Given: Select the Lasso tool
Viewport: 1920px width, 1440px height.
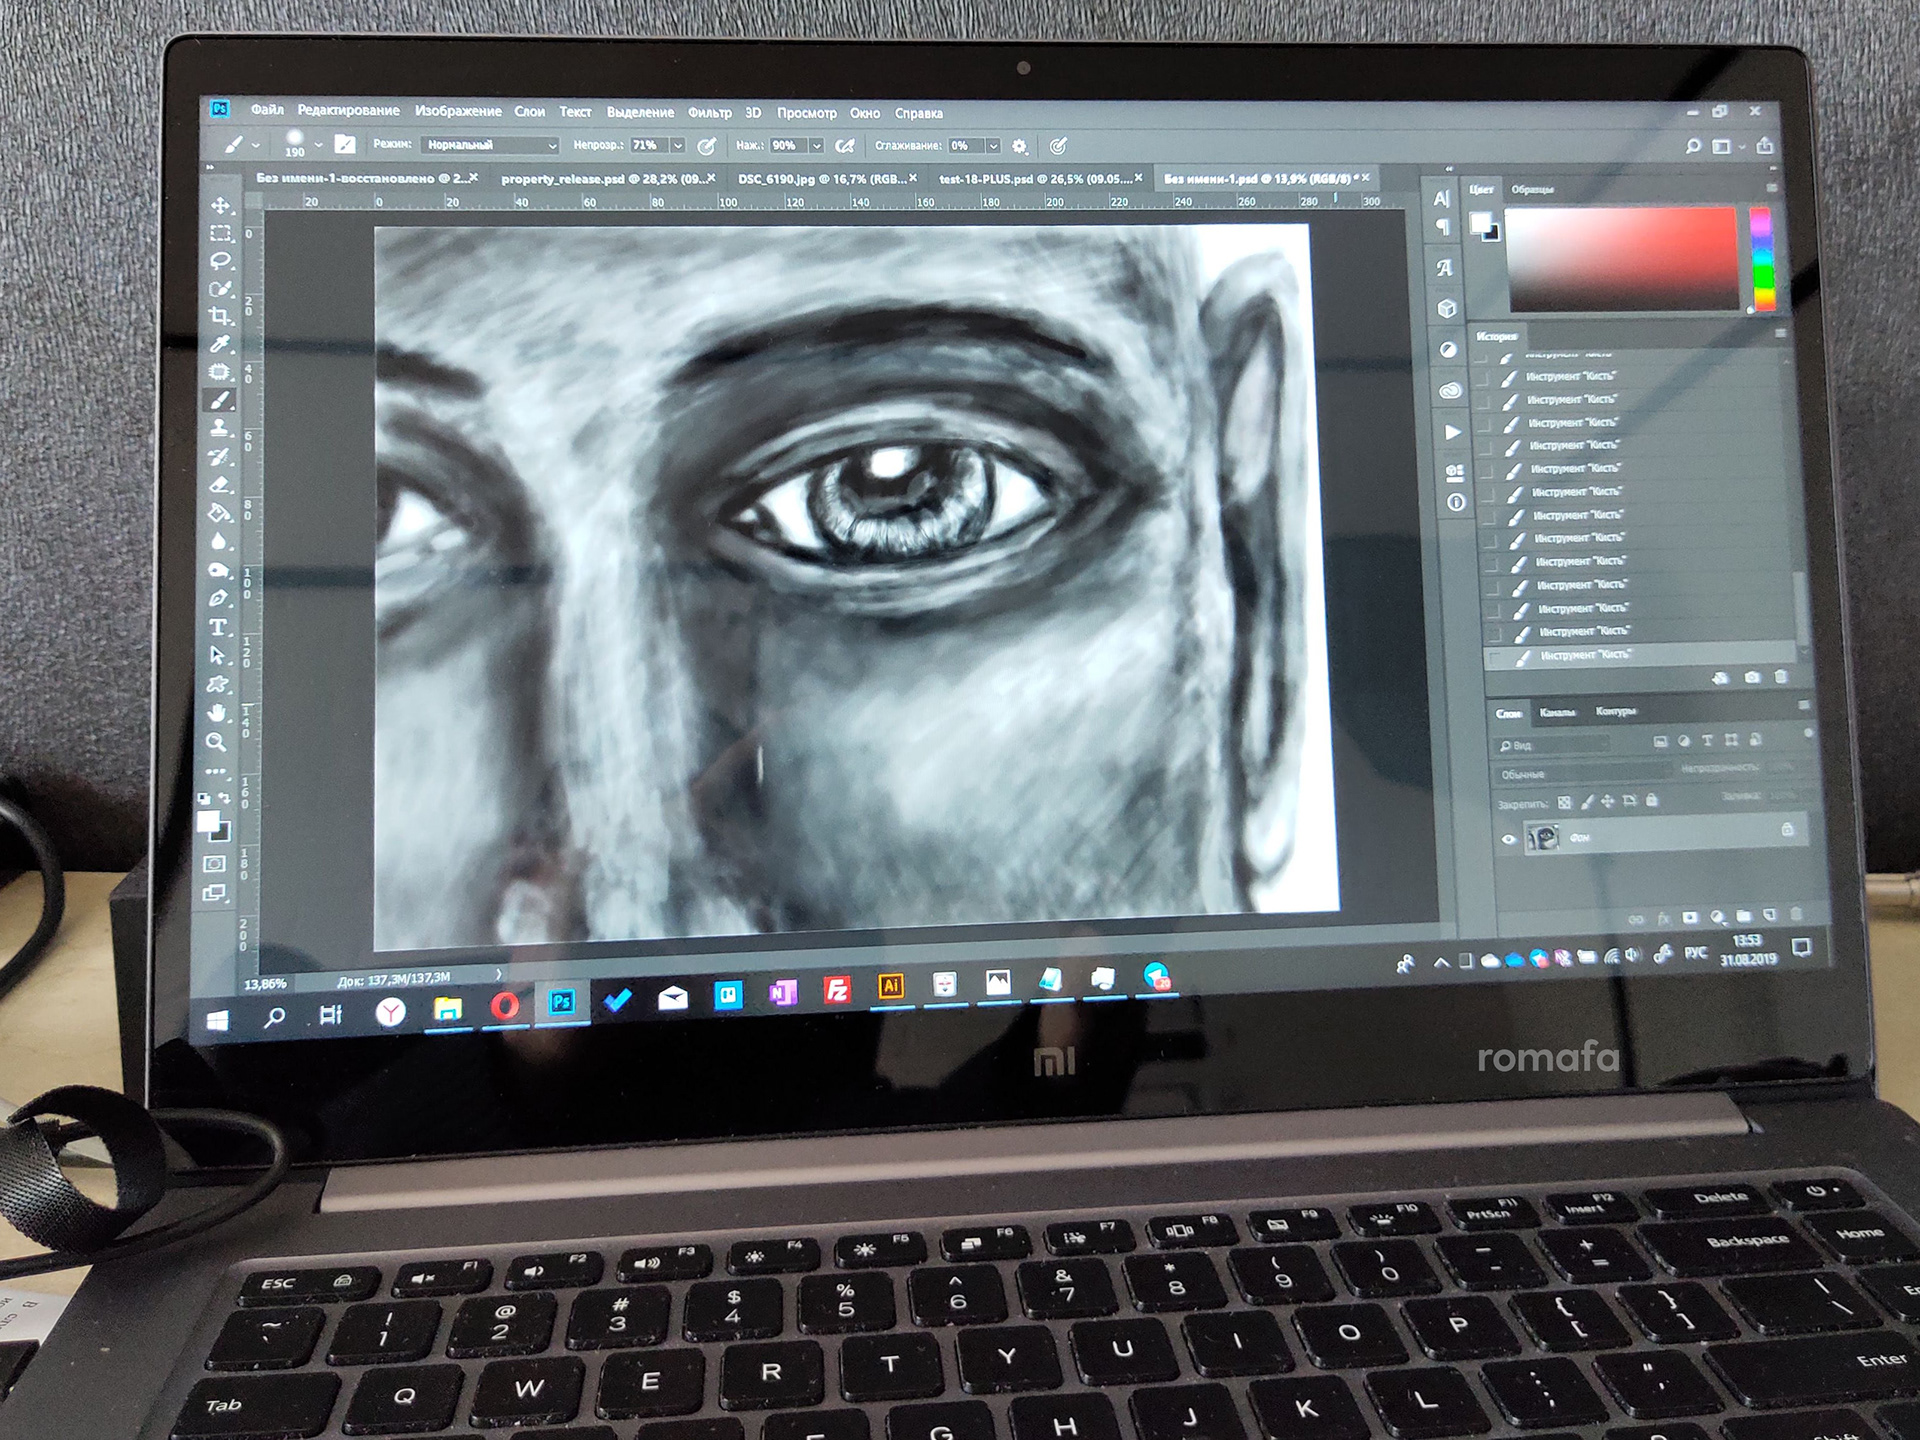Looking at the screenshot, I should (221, 262).
